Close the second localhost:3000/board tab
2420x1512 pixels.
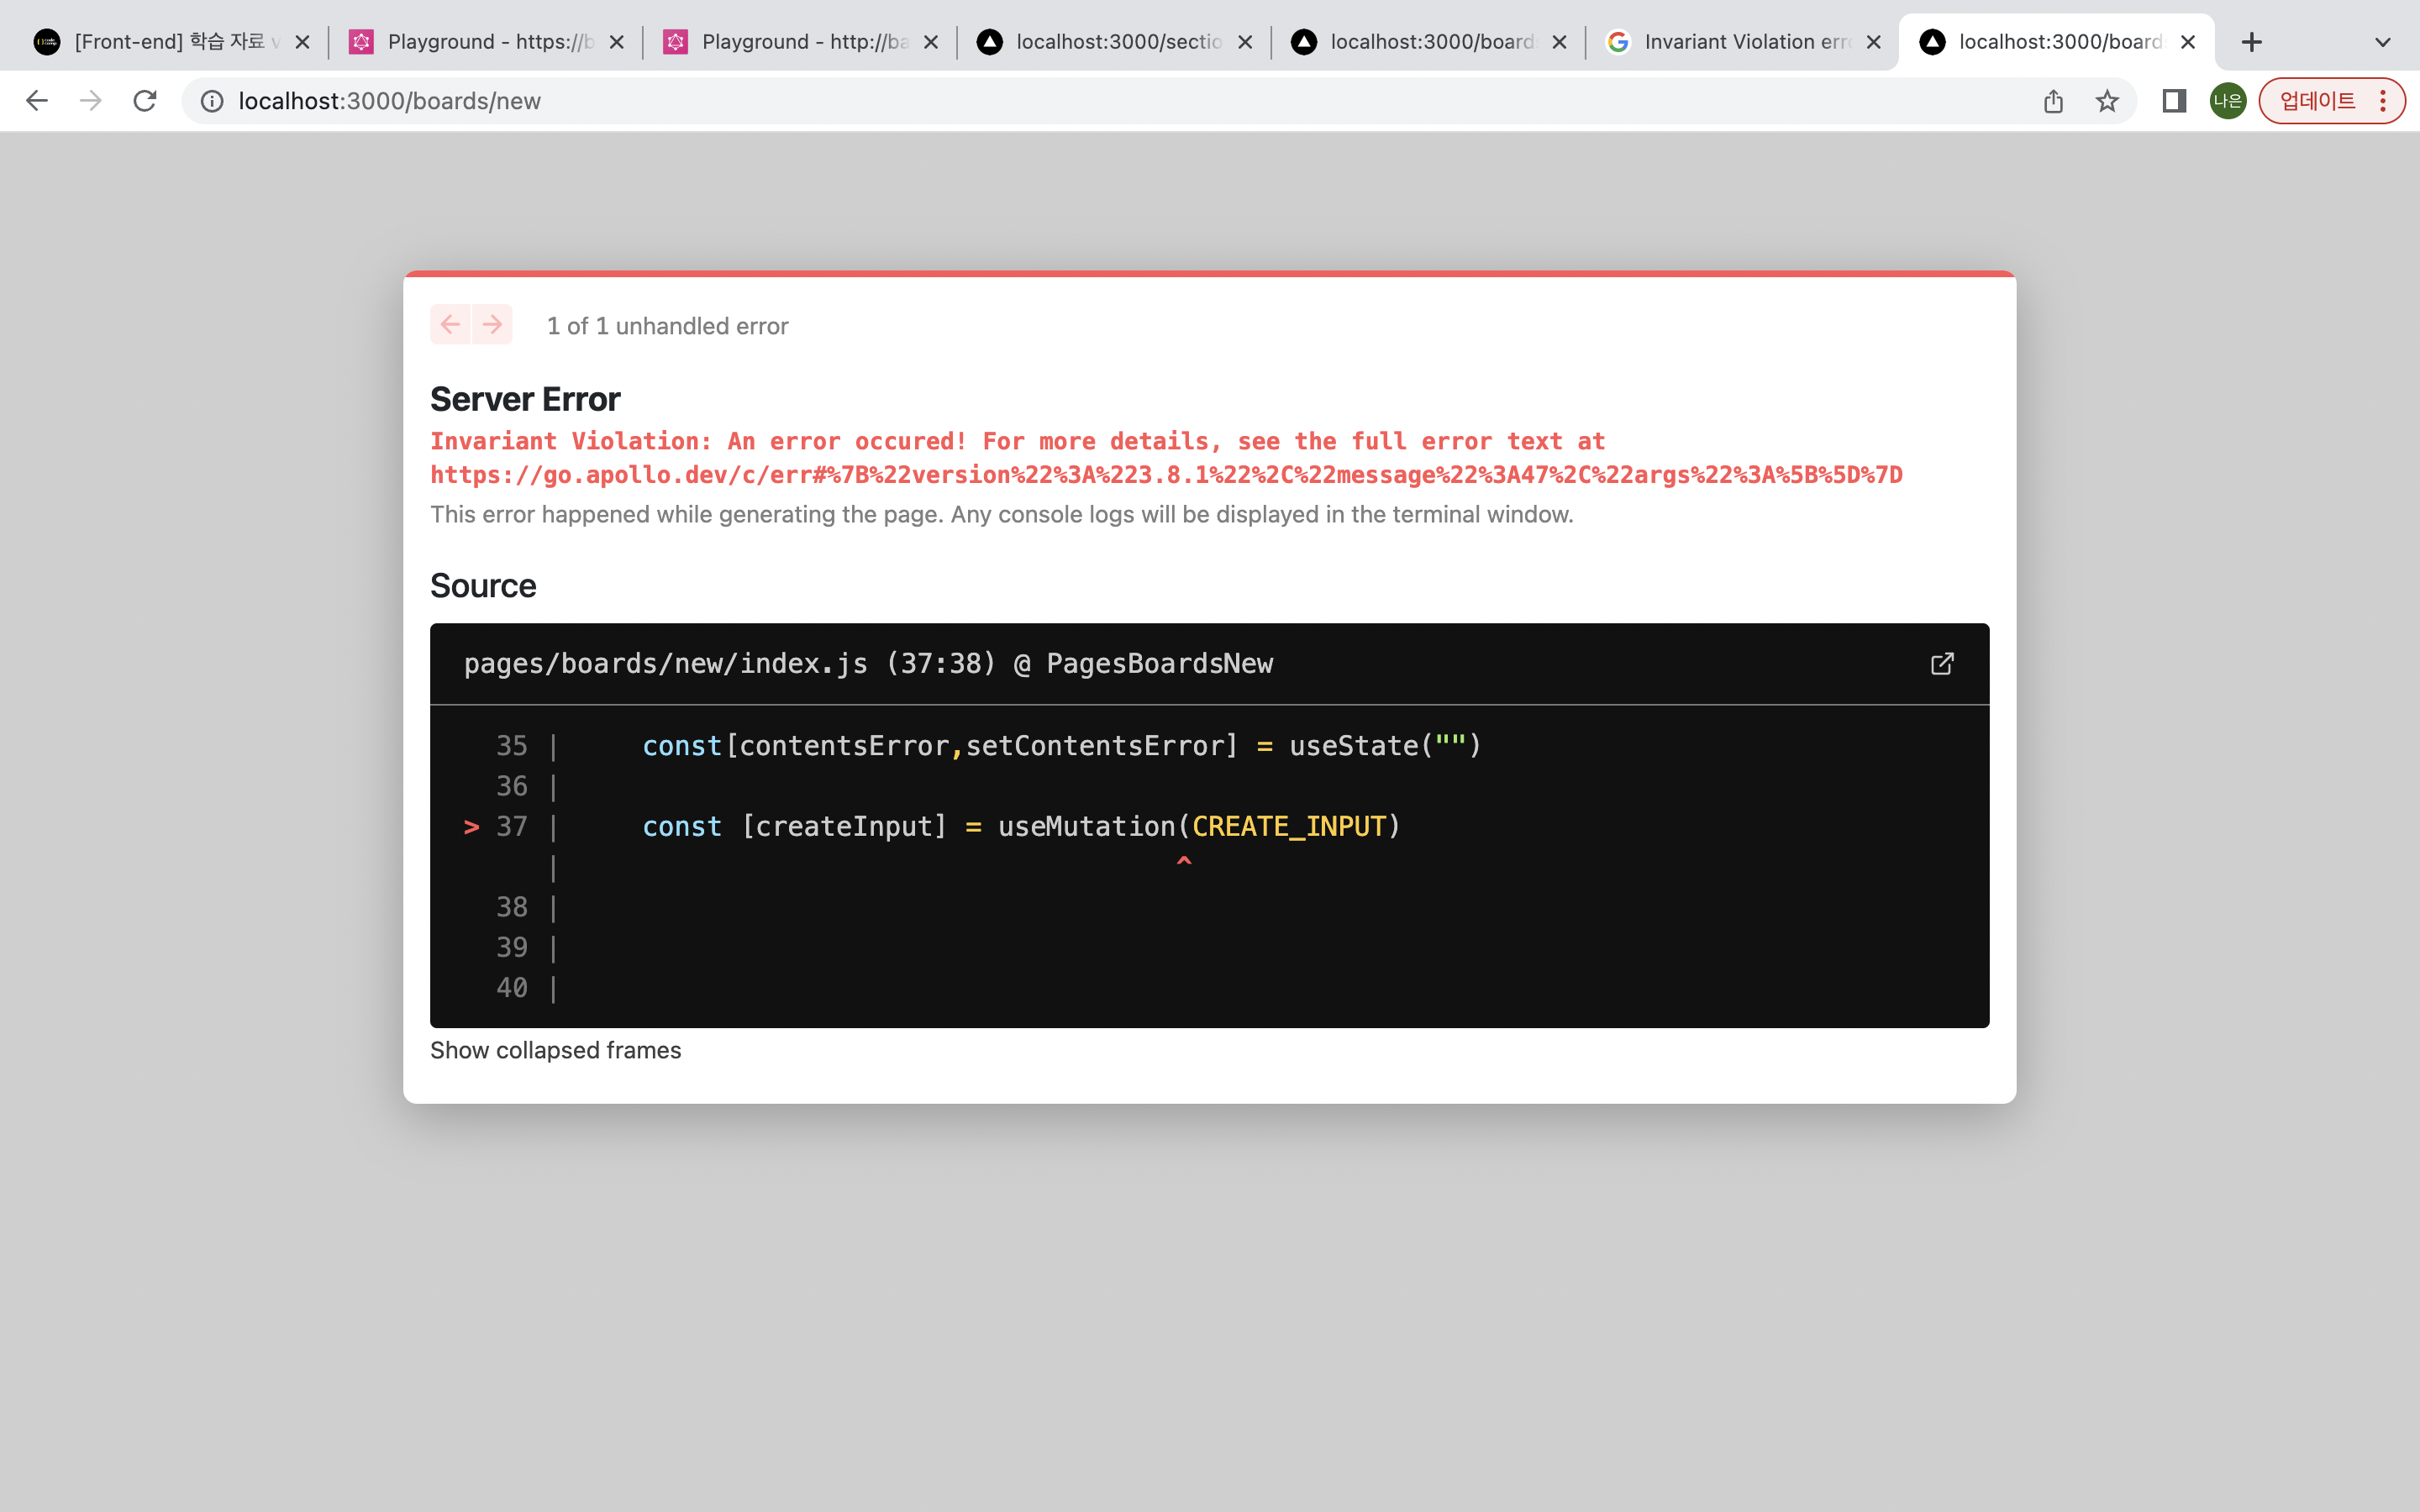click(1559, 42)
